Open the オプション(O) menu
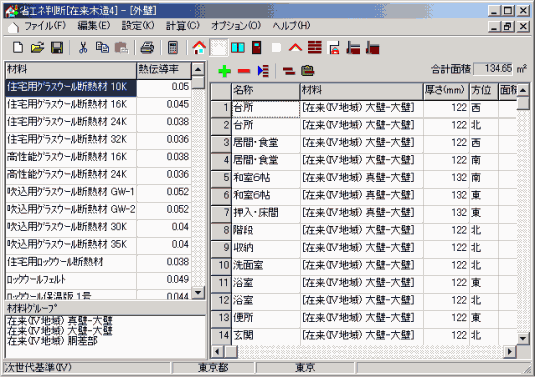Screen dimensions: 535x377 pos(236,26)
